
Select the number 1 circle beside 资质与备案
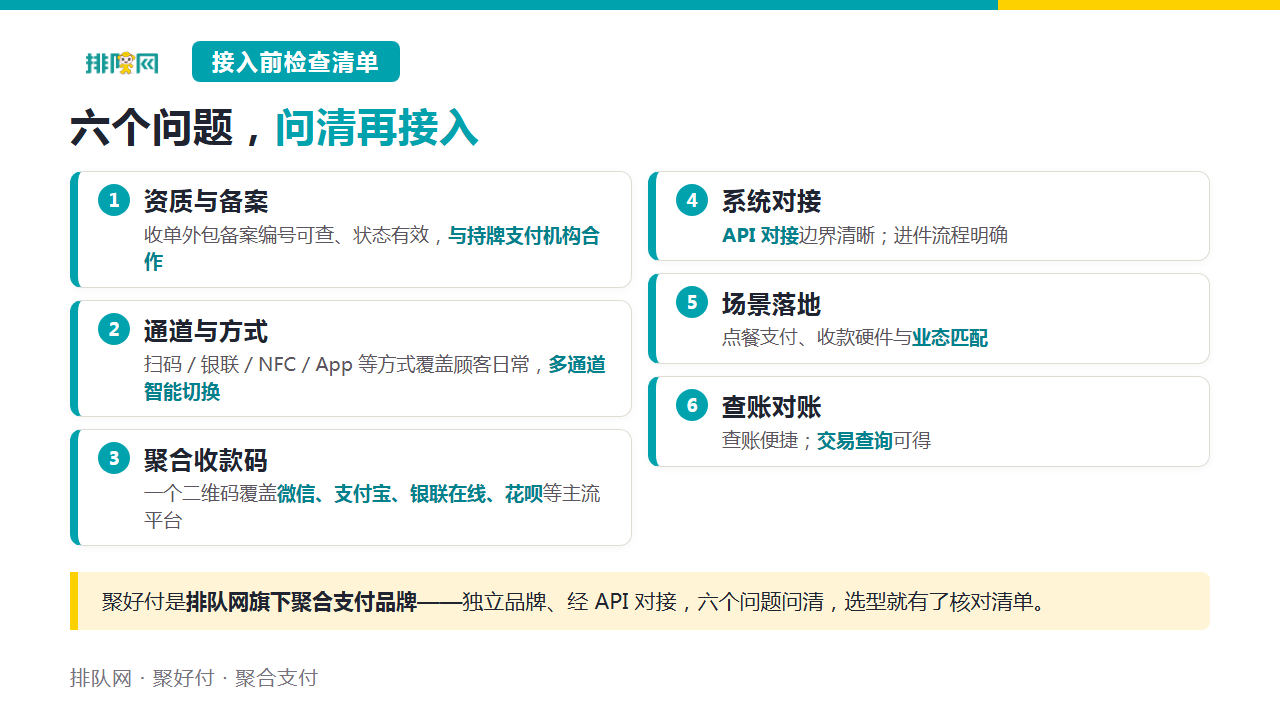tap(114, 200)
